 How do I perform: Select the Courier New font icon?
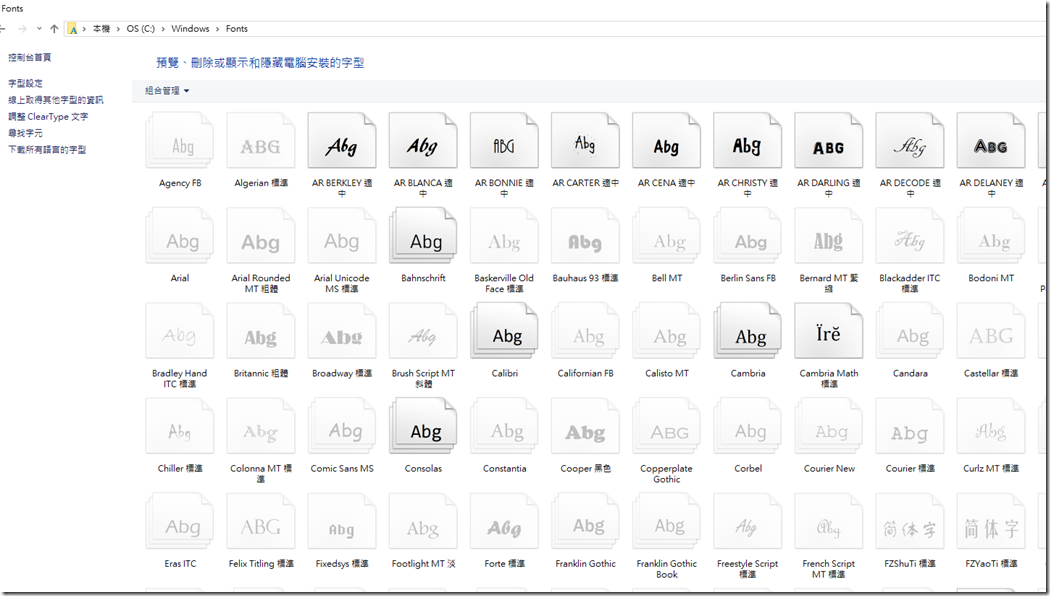(x=829, y=426)
